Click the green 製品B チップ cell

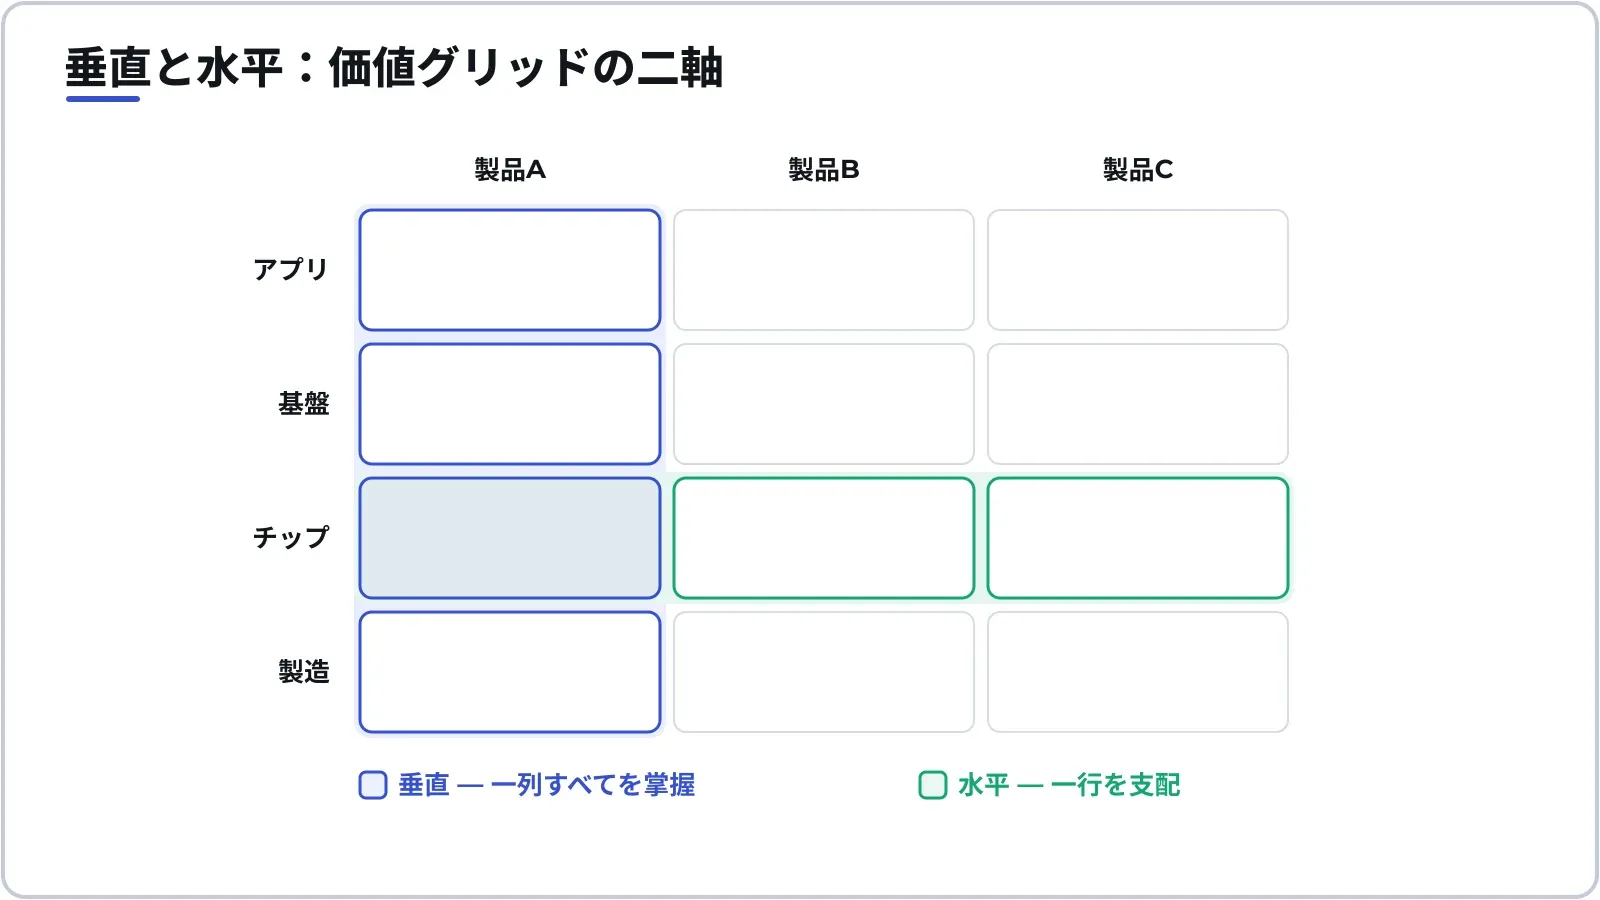tap(824, 538)
